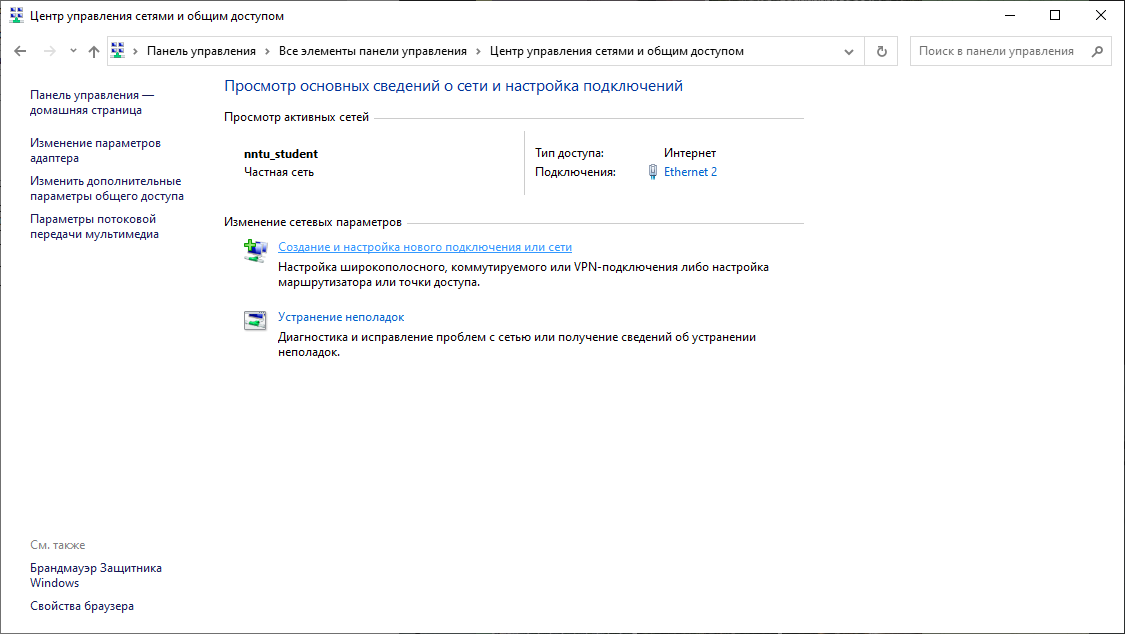The height and width of the screenshot is (635, 1125).
Task: Open 'Параметры потоковой передачи мультимедиа' link
Action: (94, 227)
